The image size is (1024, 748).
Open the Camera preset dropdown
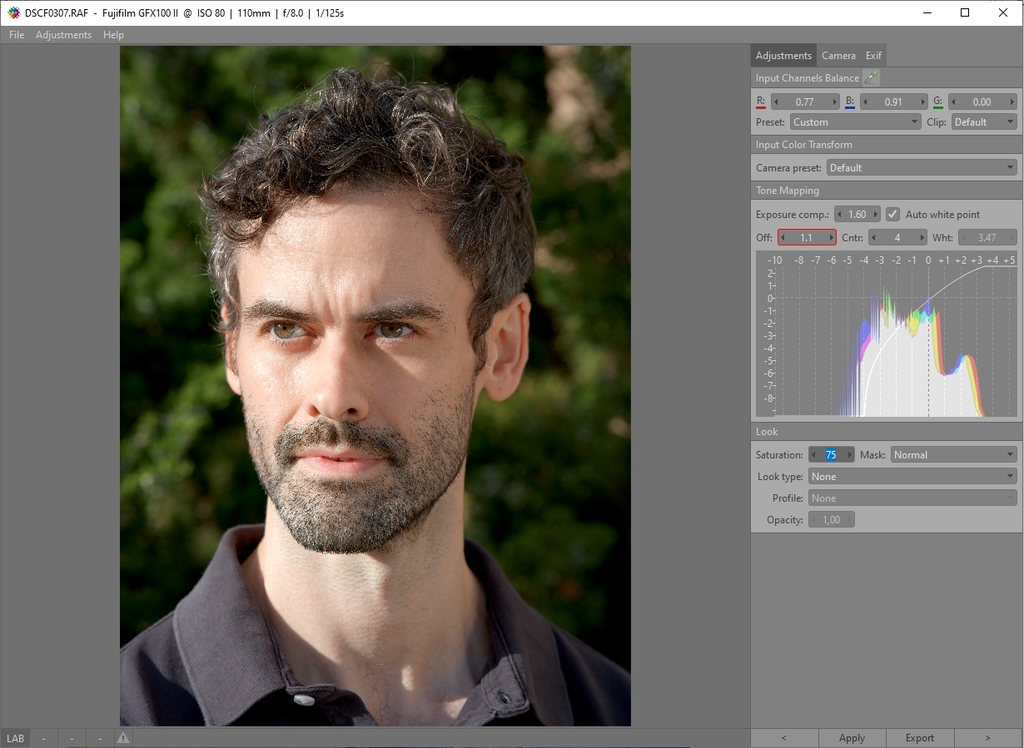point(921,168)
